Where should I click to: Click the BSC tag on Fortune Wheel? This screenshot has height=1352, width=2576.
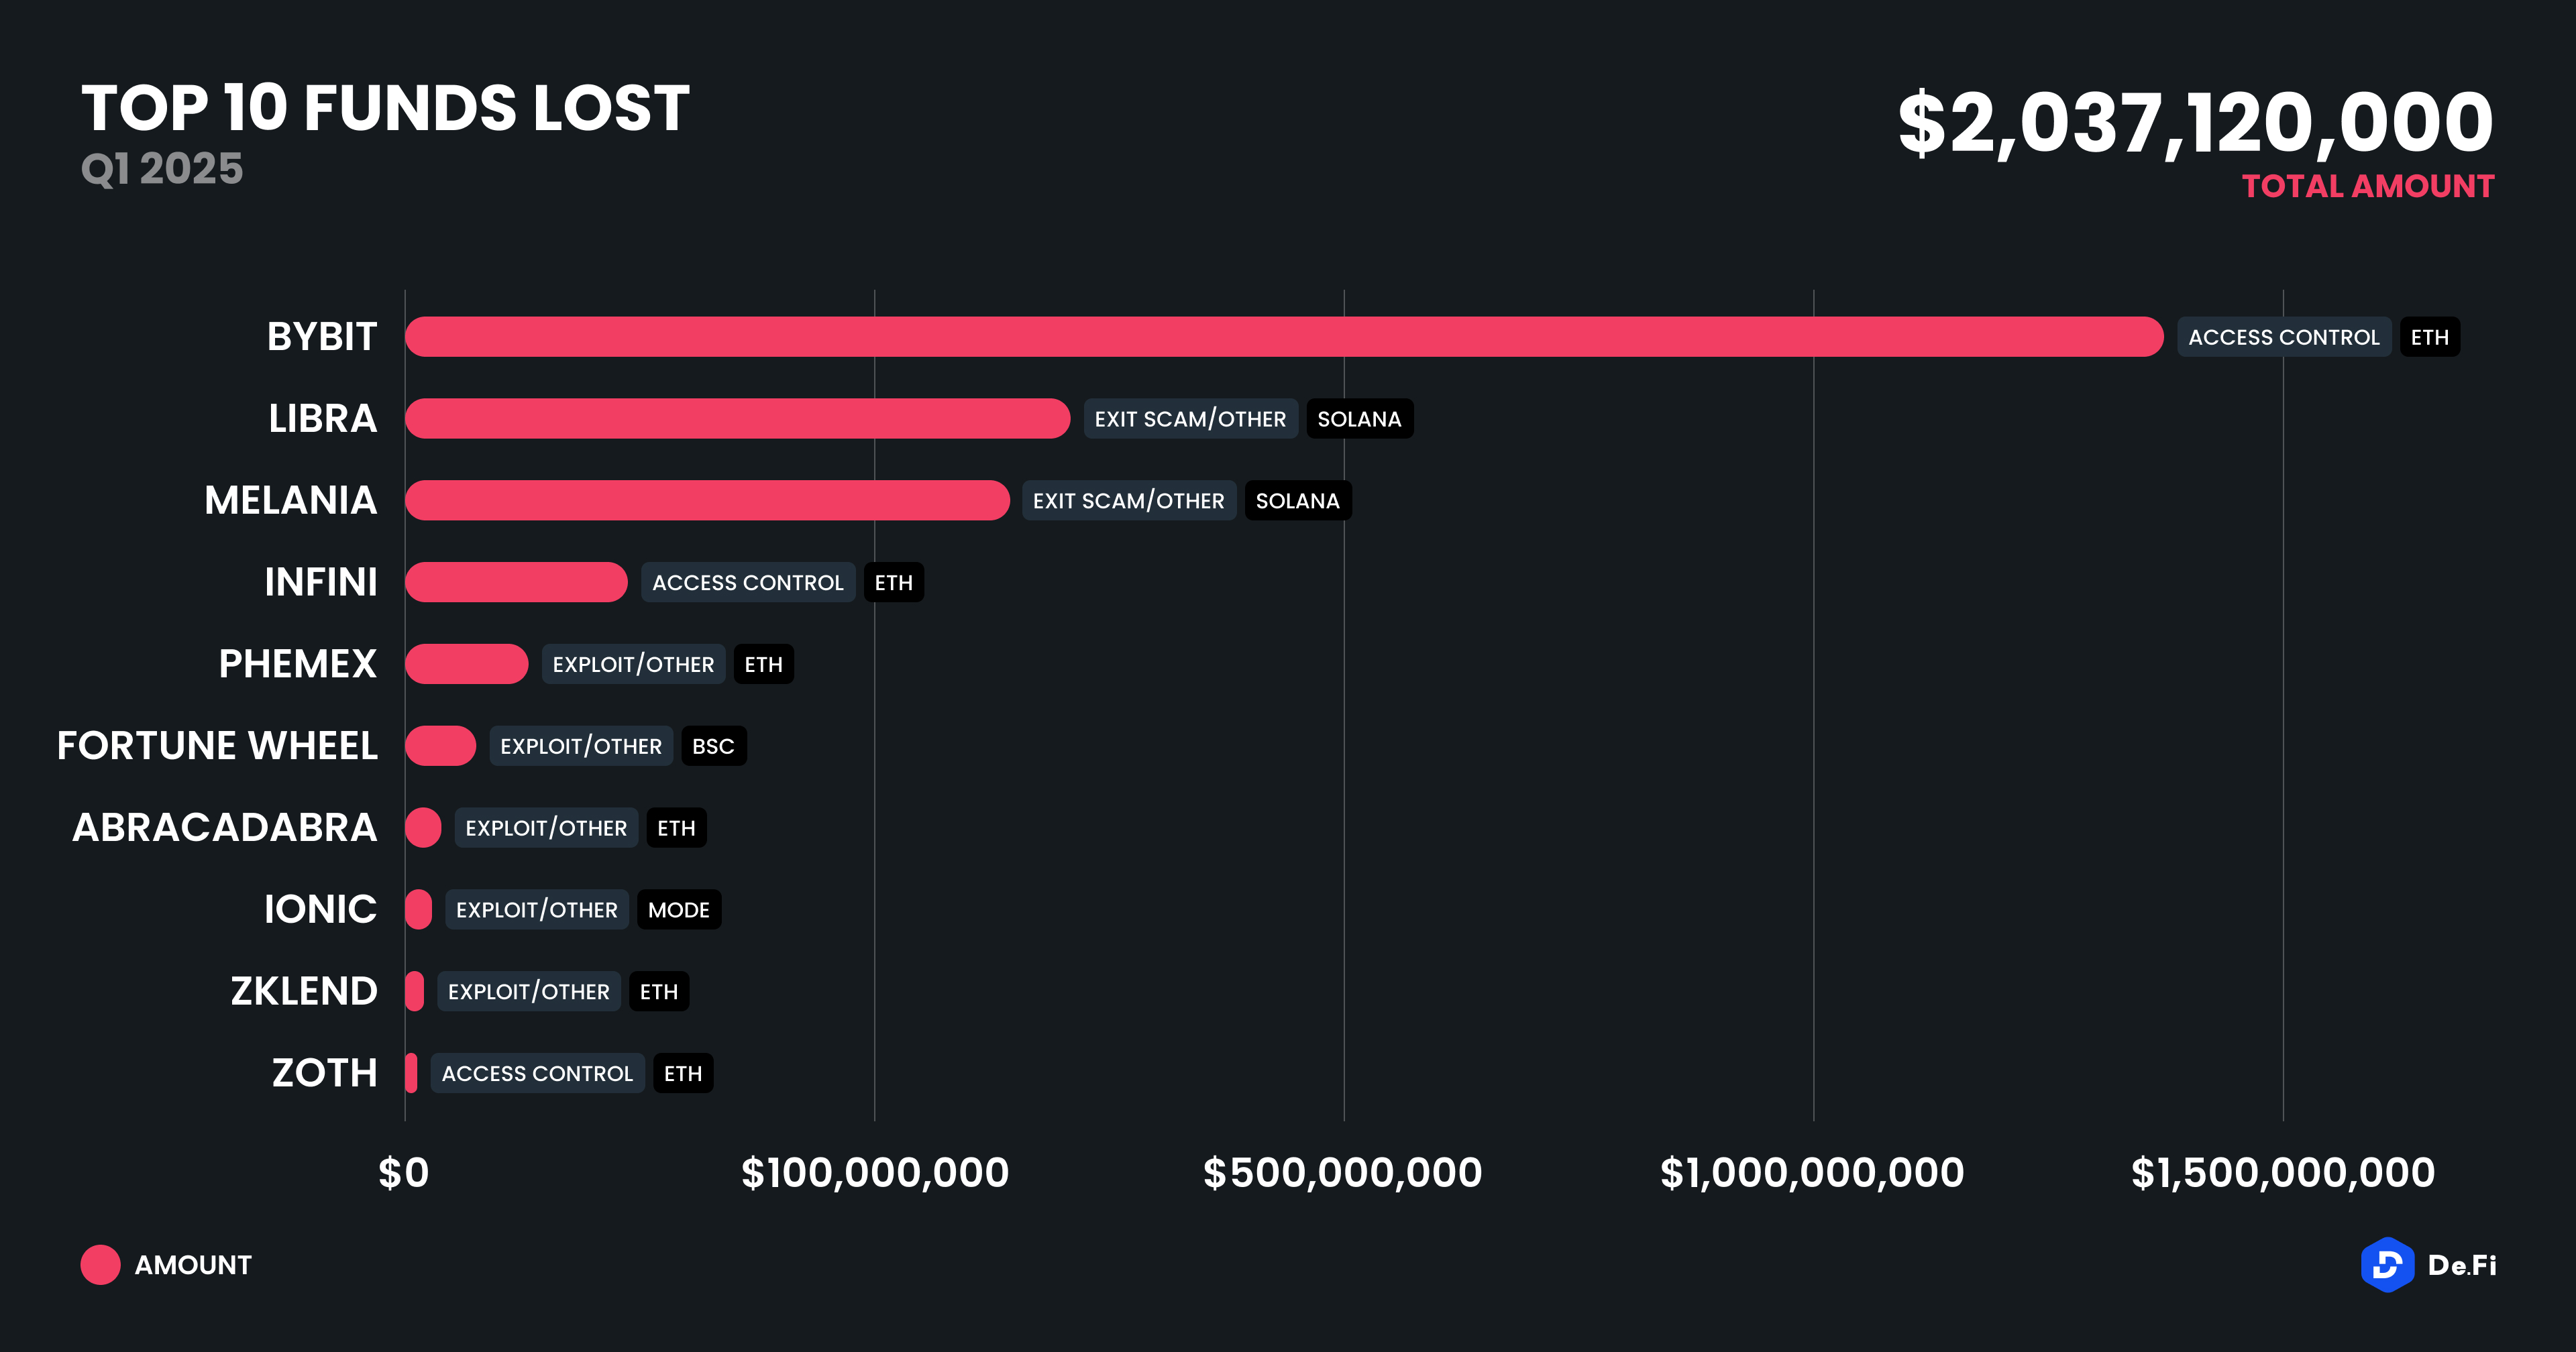tap(713, 747)
